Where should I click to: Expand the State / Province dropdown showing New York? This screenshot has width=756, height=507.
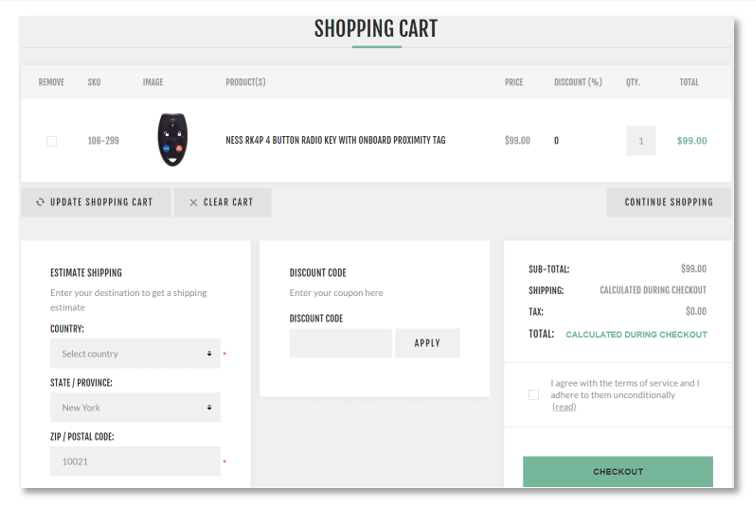[135, 408]
